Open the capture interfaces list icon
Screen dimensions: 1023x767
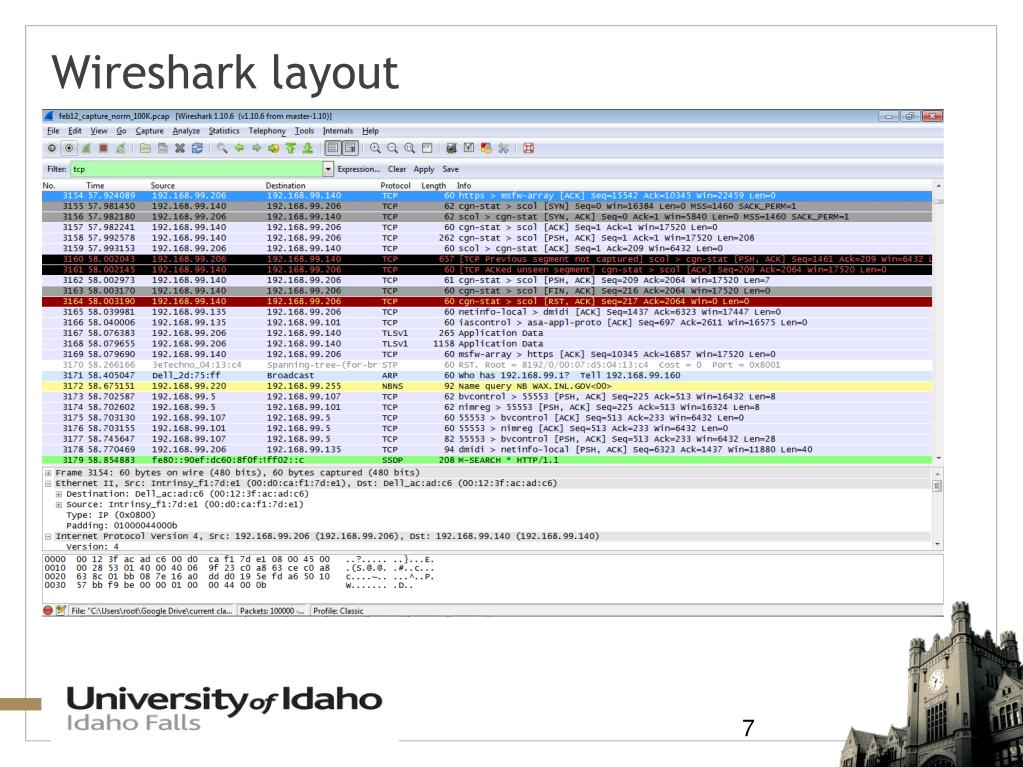52,148
